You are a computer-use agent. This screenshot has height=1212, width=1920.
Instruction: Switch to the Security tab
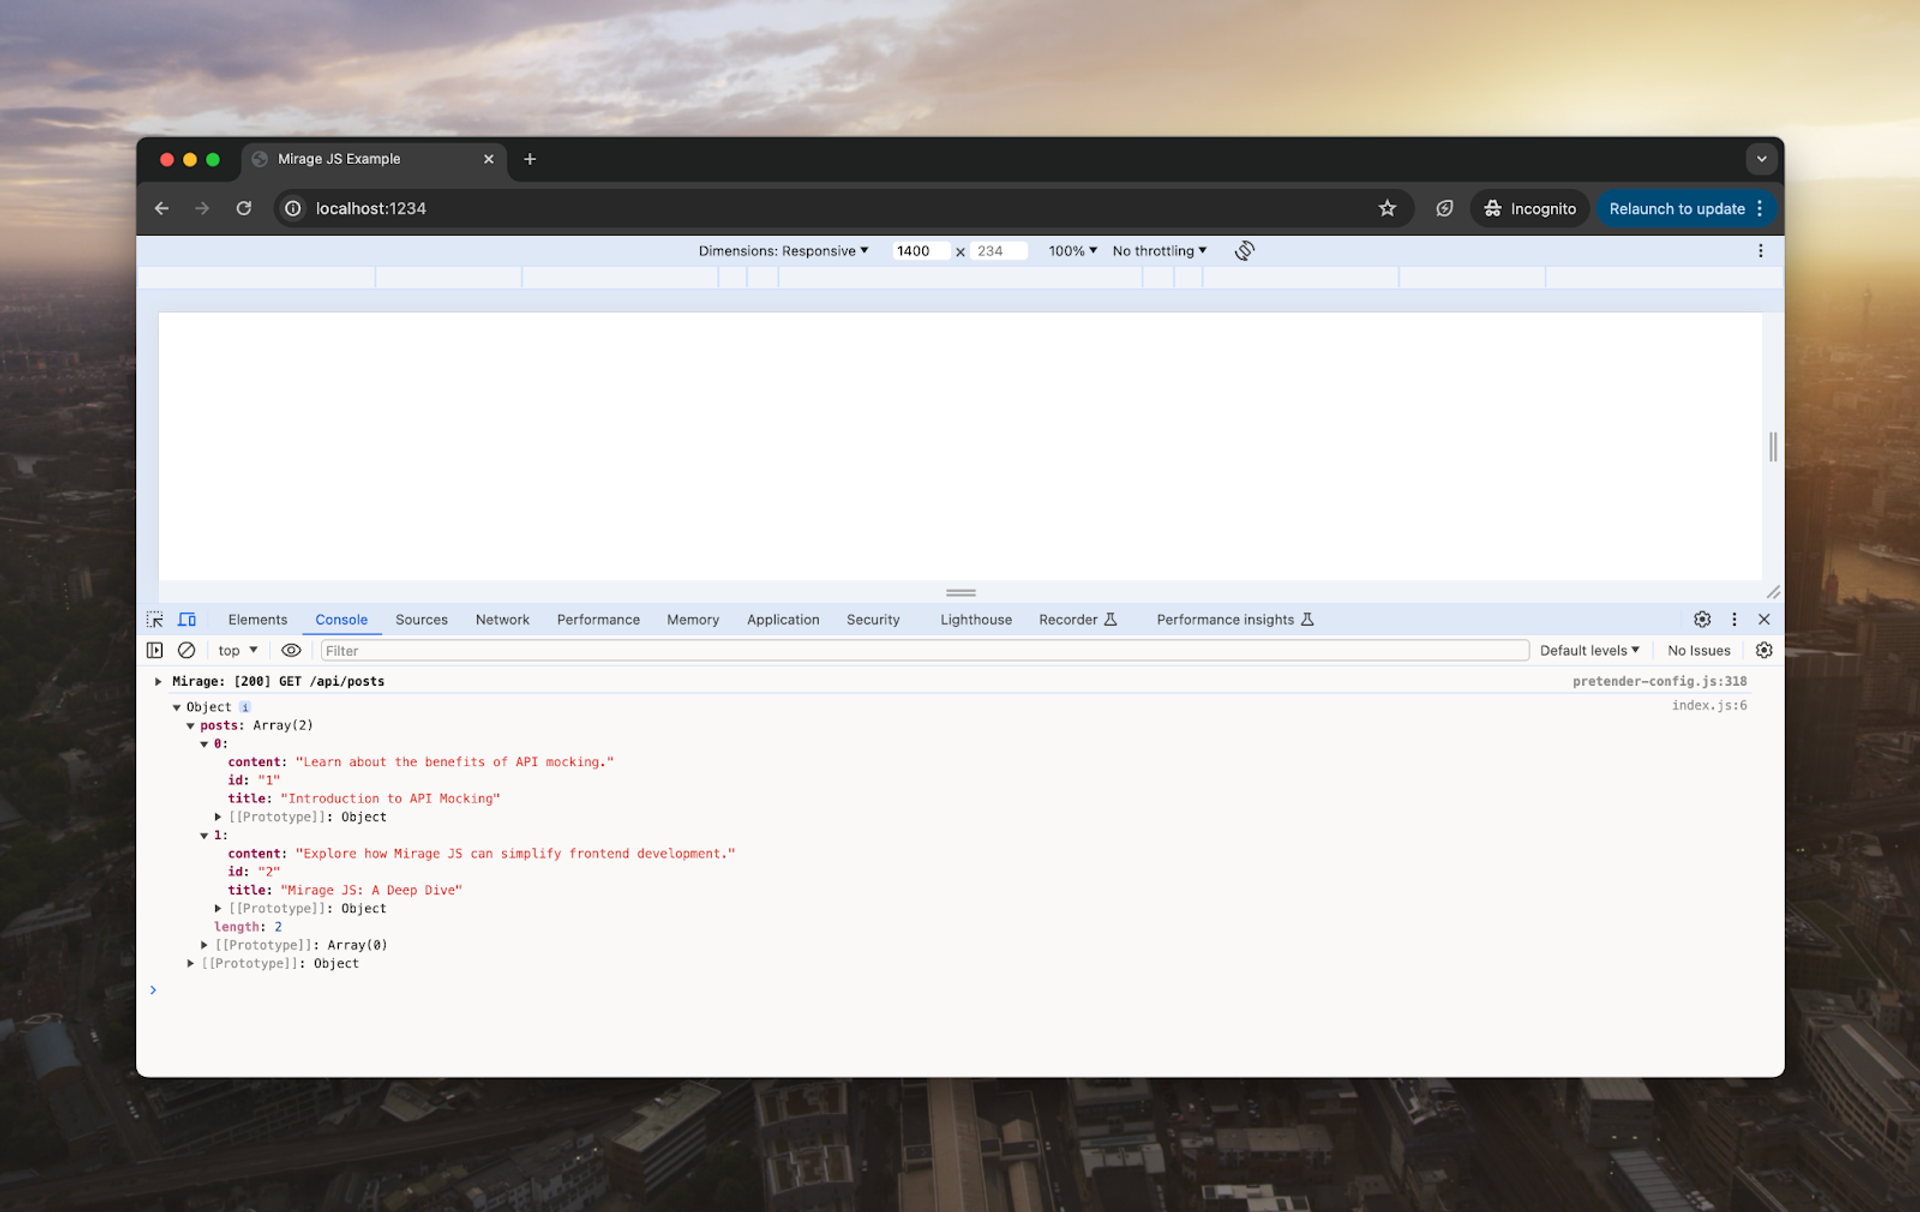pyautogui.click(x=873, y=620)
